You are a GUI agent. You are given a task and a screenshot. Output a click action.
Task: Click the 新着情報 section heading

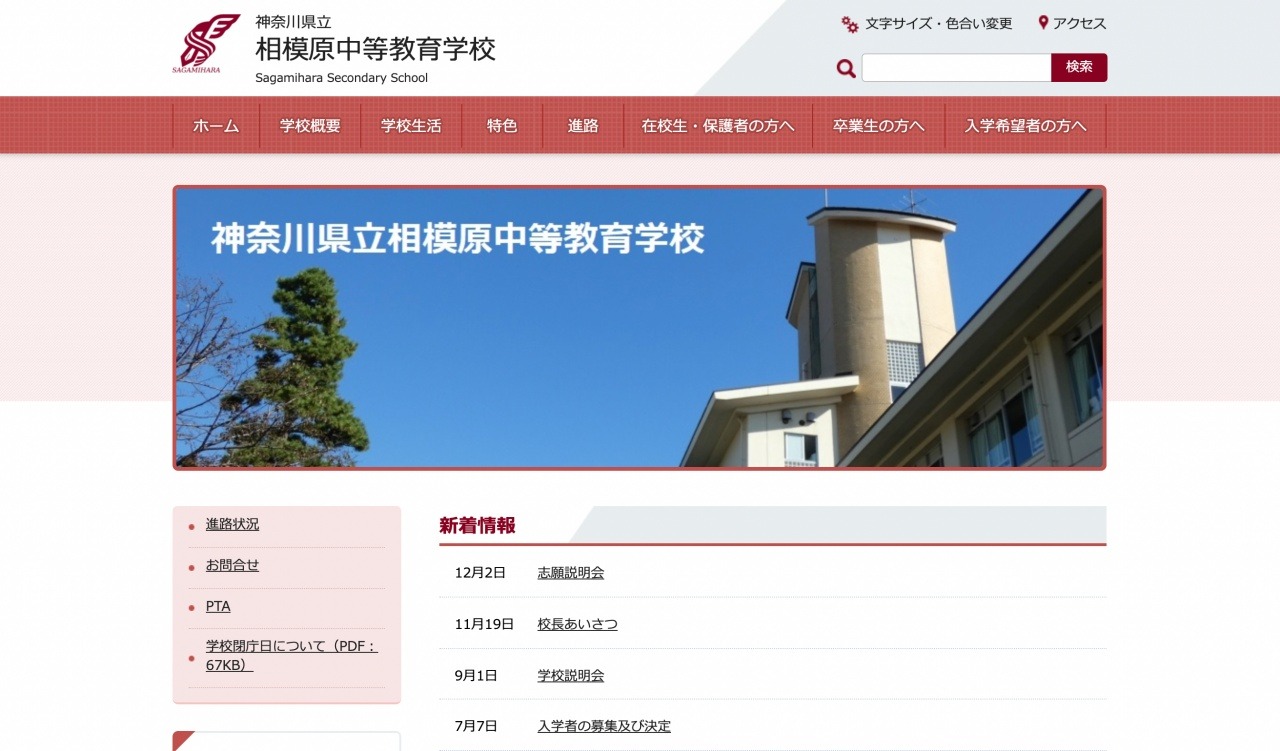point(478,525)
